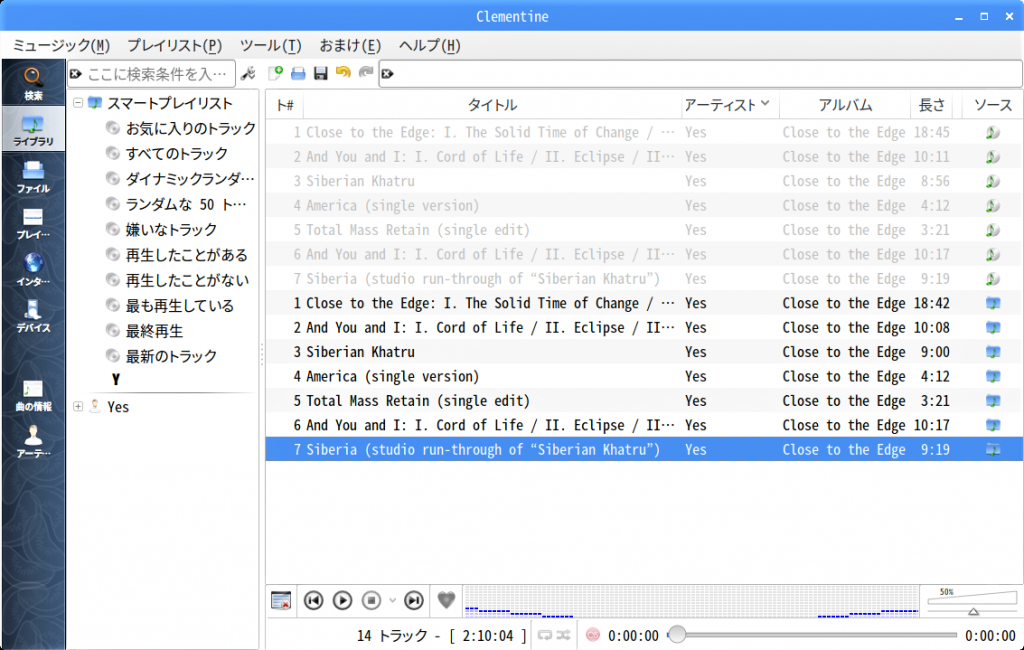Open the library settings wrench icon
Image resolution: width=1024 pixels, height=650 pixels.
coord(249,74)
